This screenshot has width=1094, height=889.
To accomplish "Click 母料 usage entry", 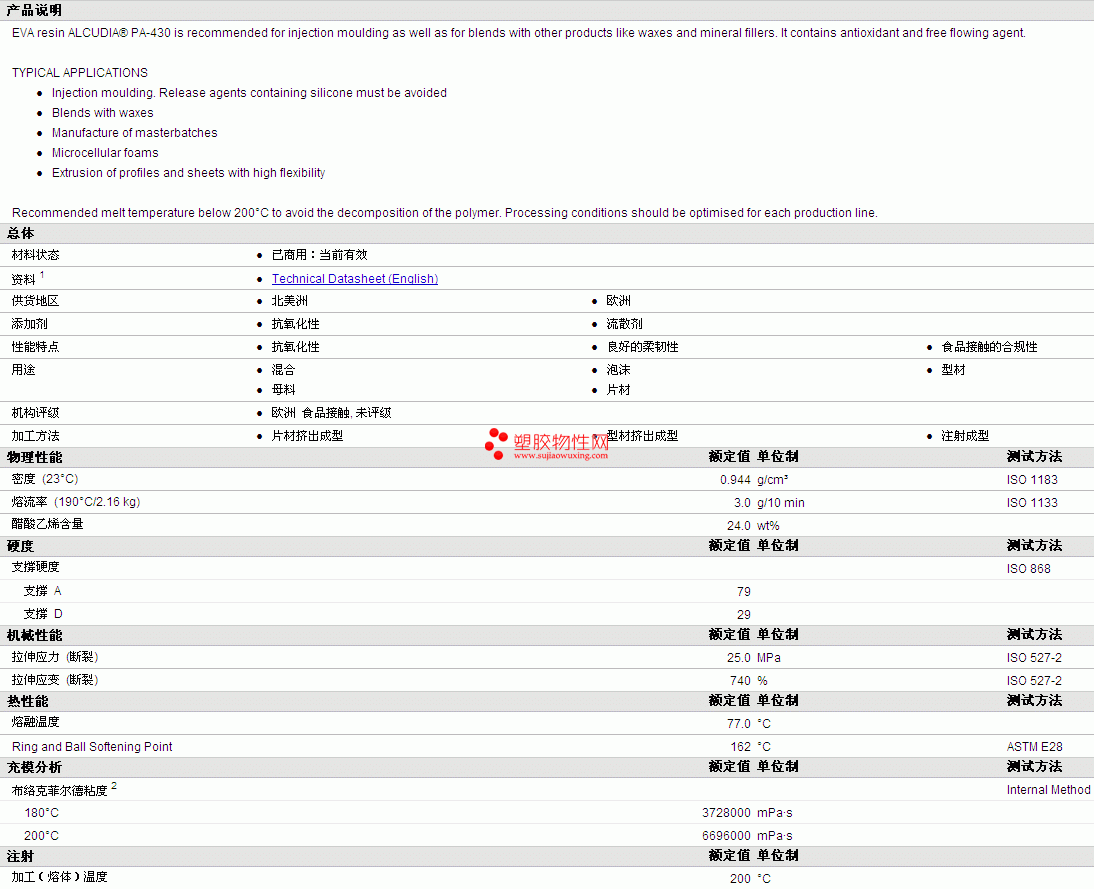I will 283,390.
